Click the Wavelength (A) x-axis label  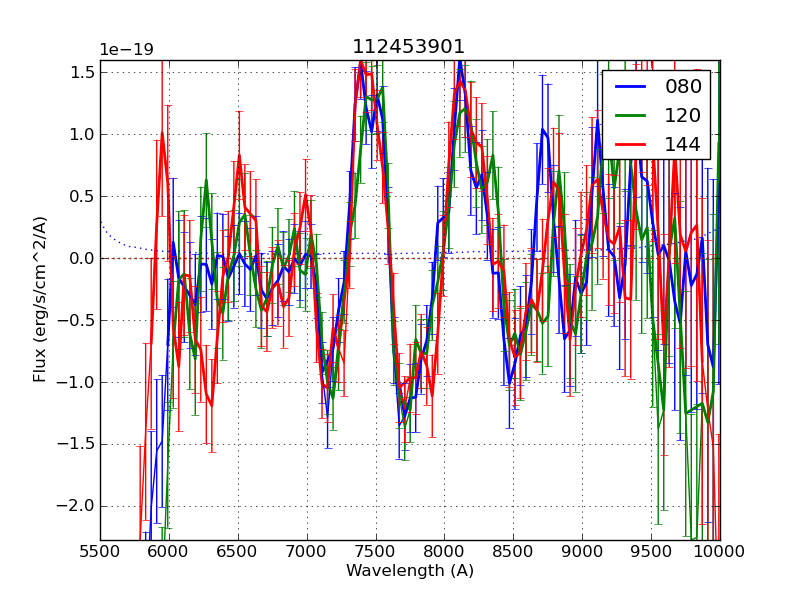410,571
